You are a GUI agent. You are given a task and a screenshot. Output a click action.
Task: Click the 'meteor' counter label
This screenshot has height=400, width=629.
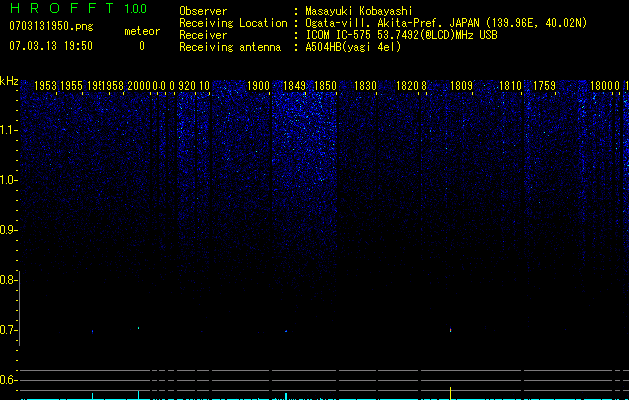(142, 31)
